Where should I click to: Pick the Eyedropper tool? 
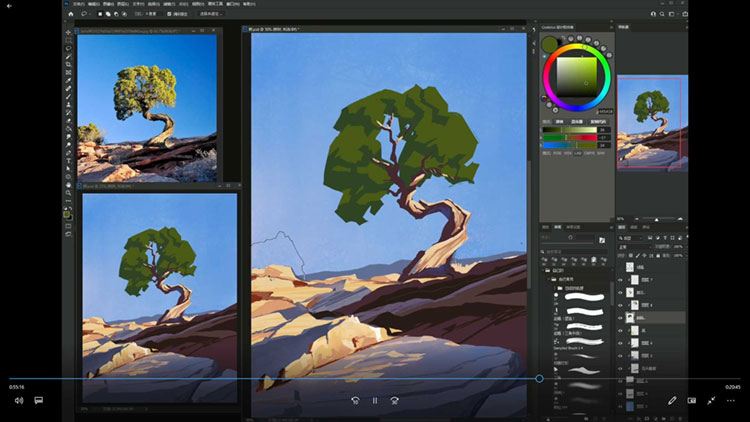(x=68, y=81)
